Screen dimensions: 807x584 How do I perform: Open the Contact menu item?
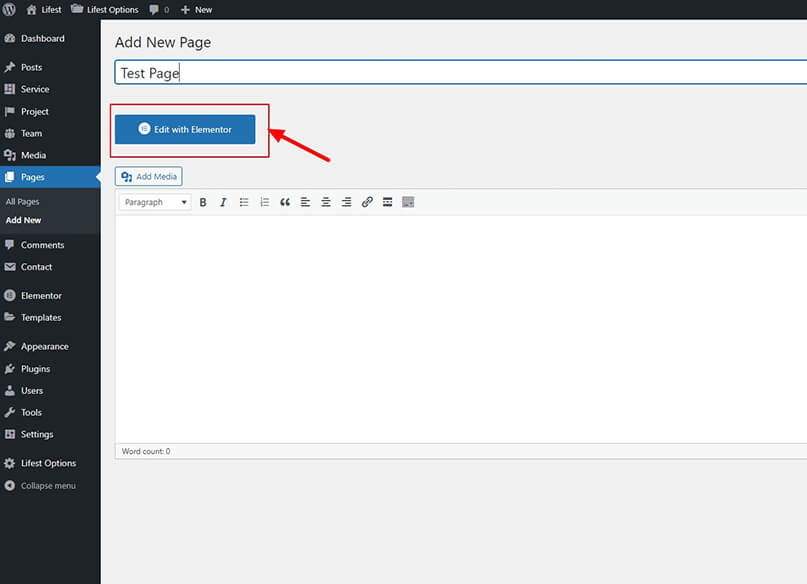(x=50, y=267)
